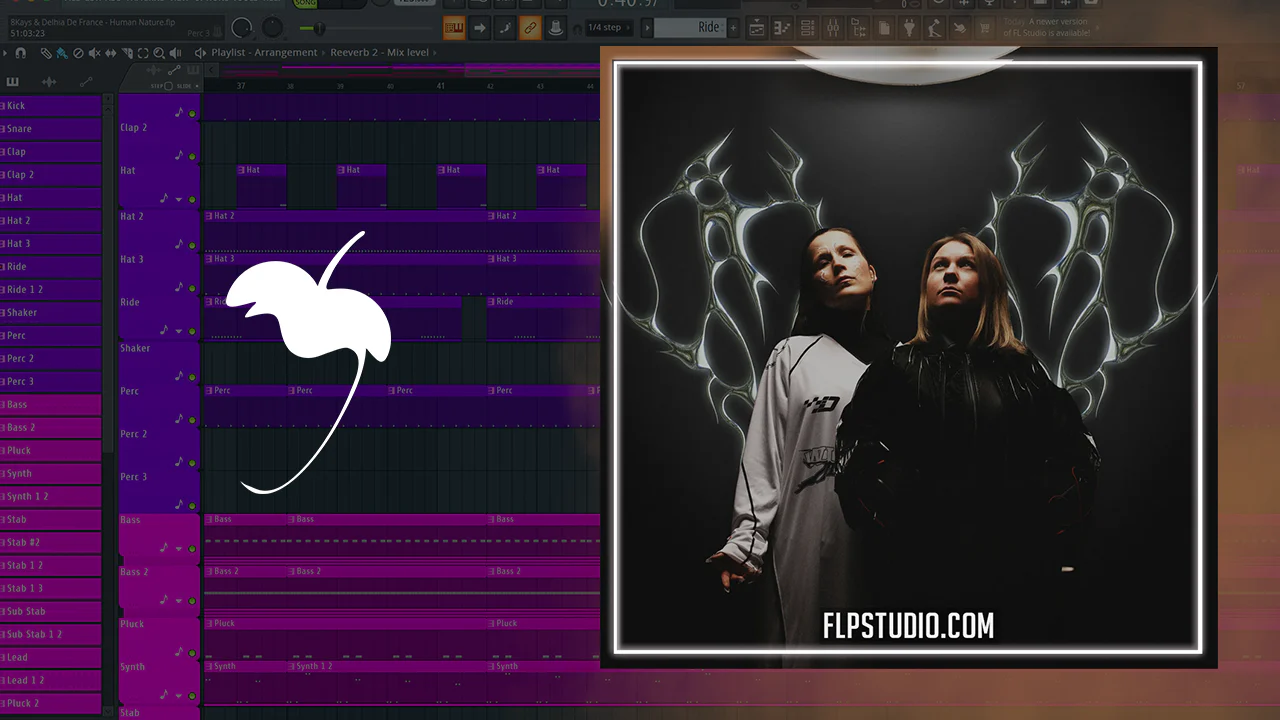Choose the Select tool
Viewport: 1280px width, 720px height.
[x=143, y=53]
